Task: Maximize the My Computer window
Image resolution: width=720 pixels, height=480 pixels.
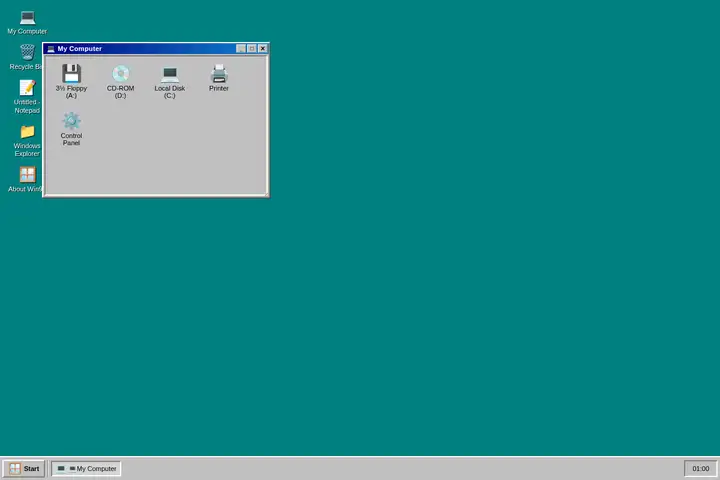Action: point(252,48)
